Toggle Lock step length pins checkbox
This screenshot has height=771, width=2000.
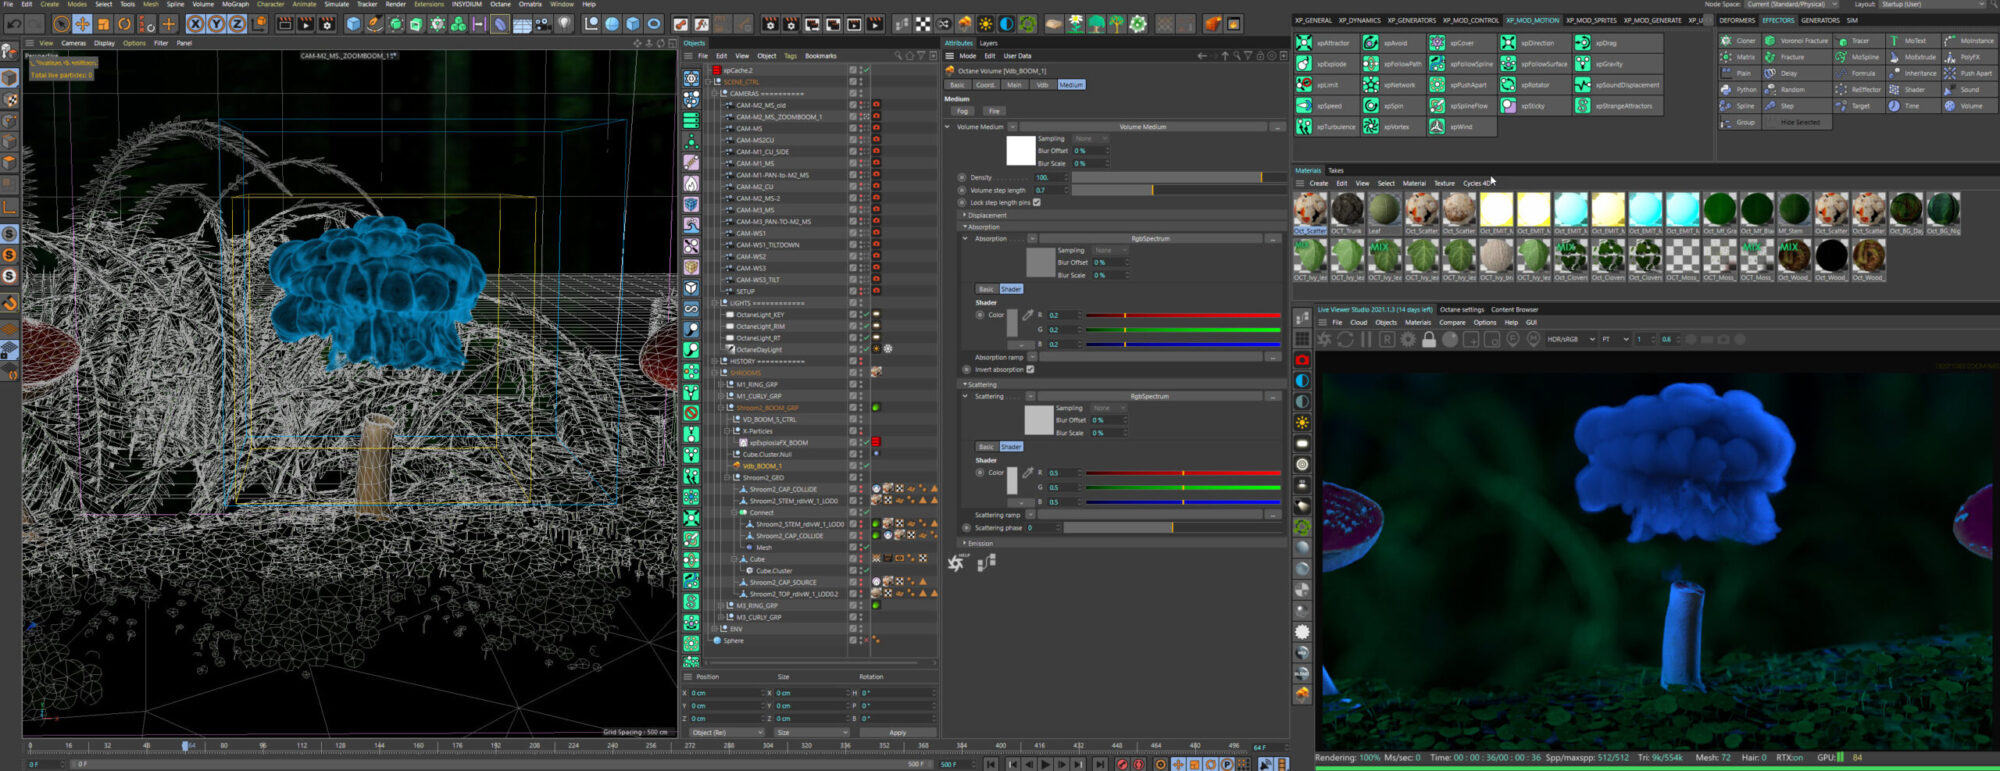click(1037, 202)
